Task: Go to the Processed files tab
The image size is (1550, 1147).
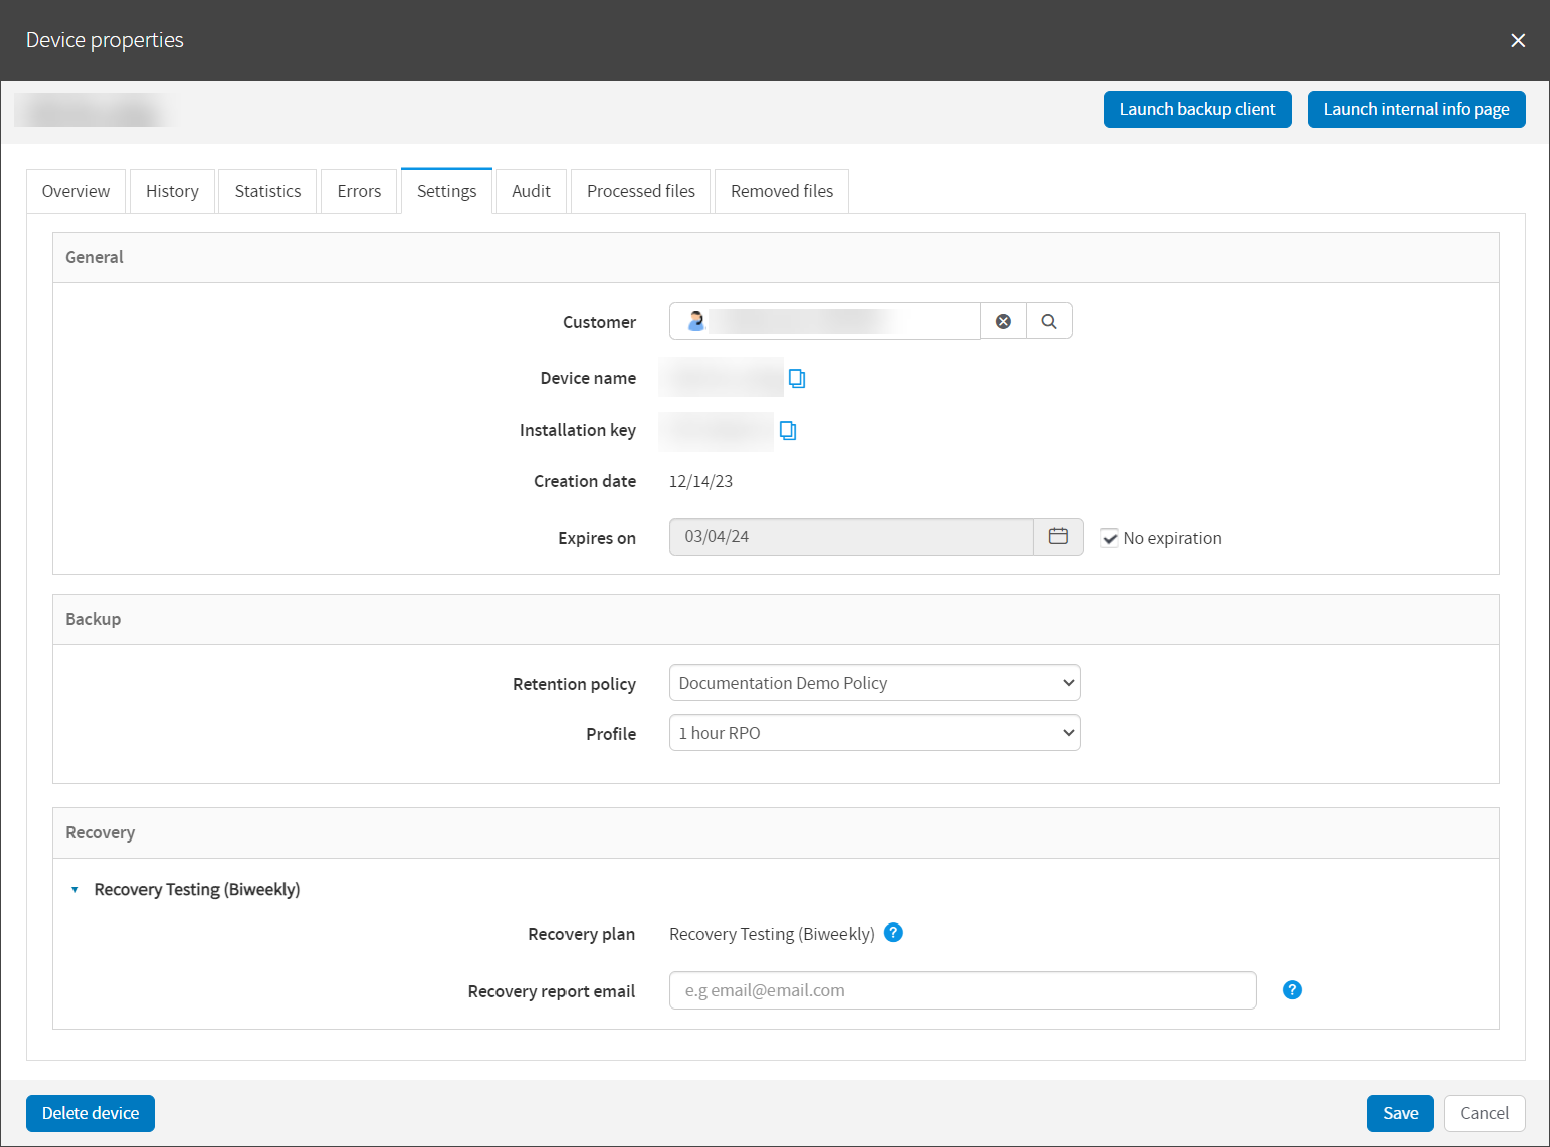Action: [x=640, y=191]
